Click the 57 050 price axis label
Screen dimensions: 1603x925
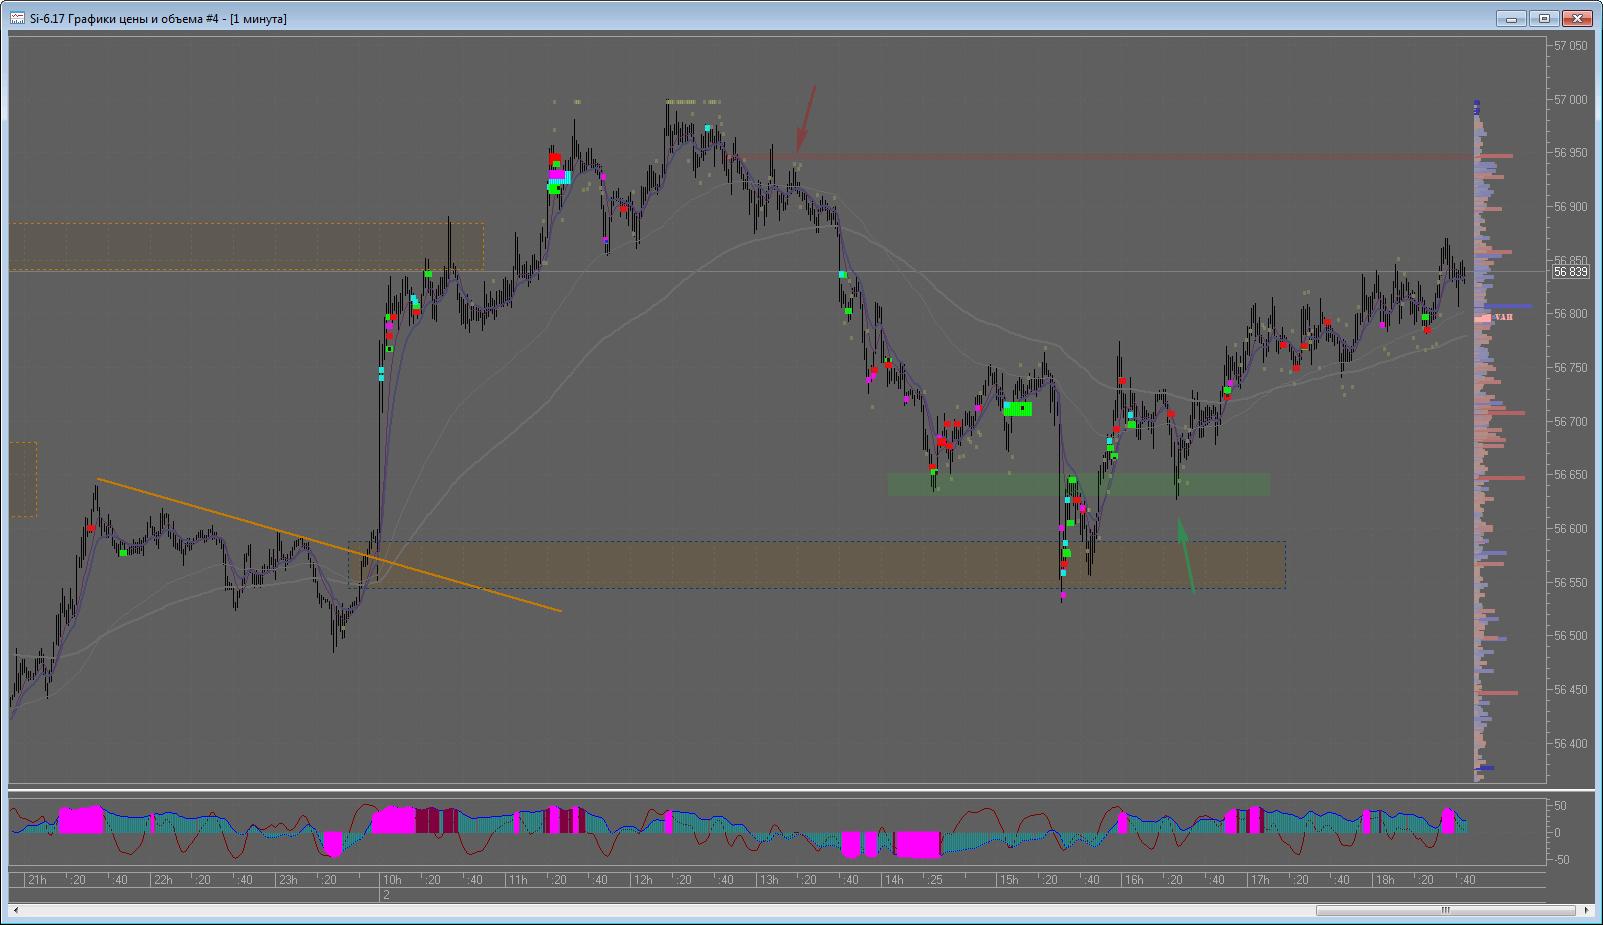click(x=1570, y=45)
